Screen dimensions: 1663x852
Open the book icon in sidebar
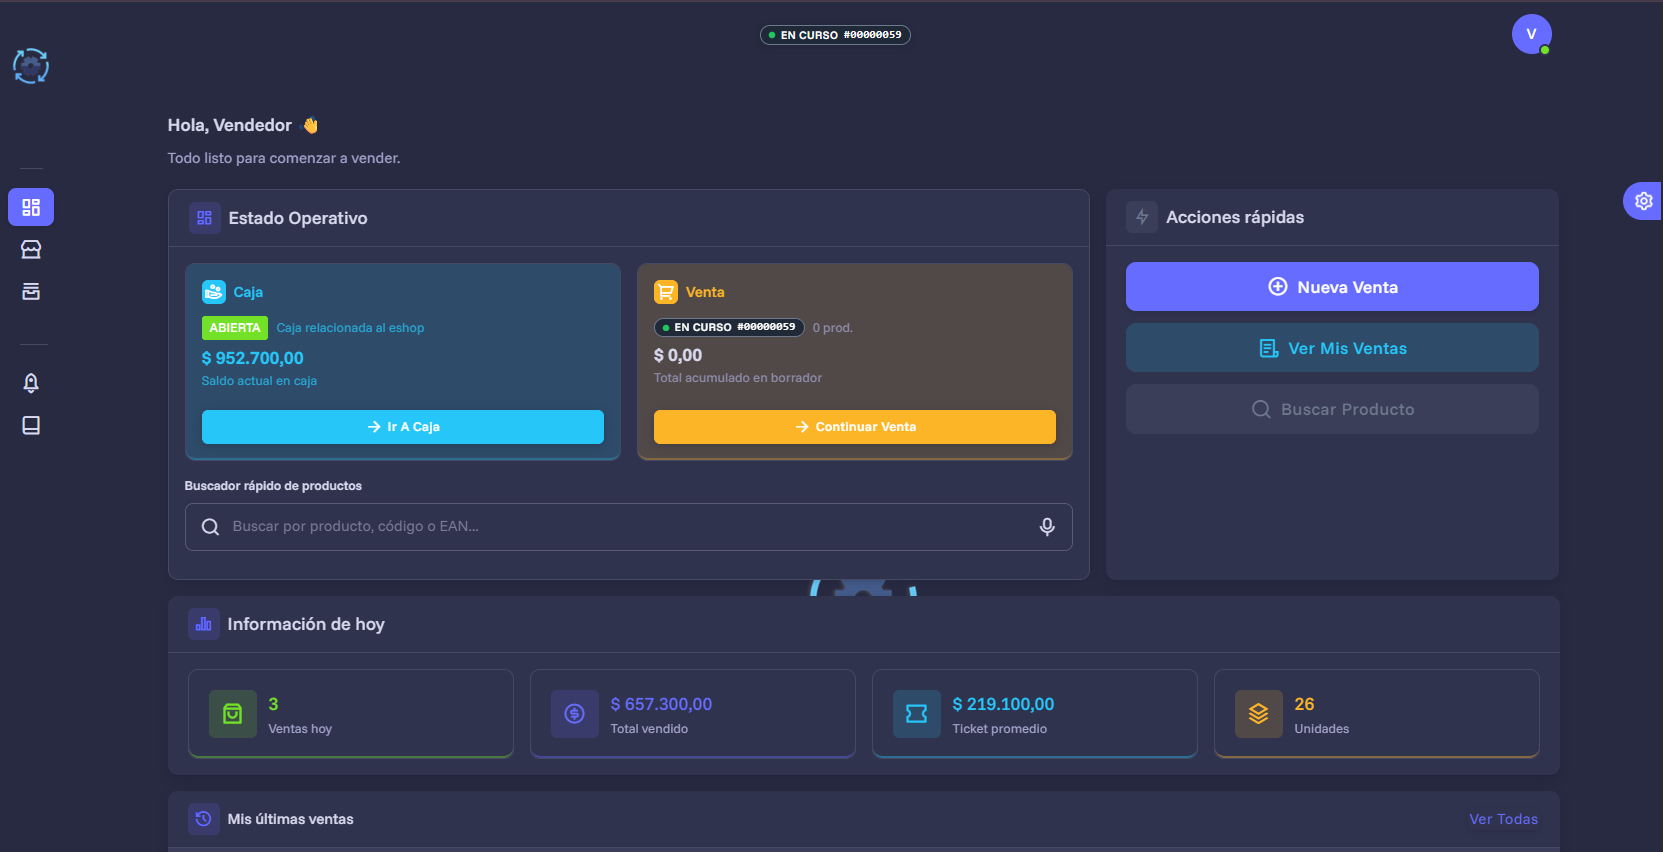tap(31, 425)
